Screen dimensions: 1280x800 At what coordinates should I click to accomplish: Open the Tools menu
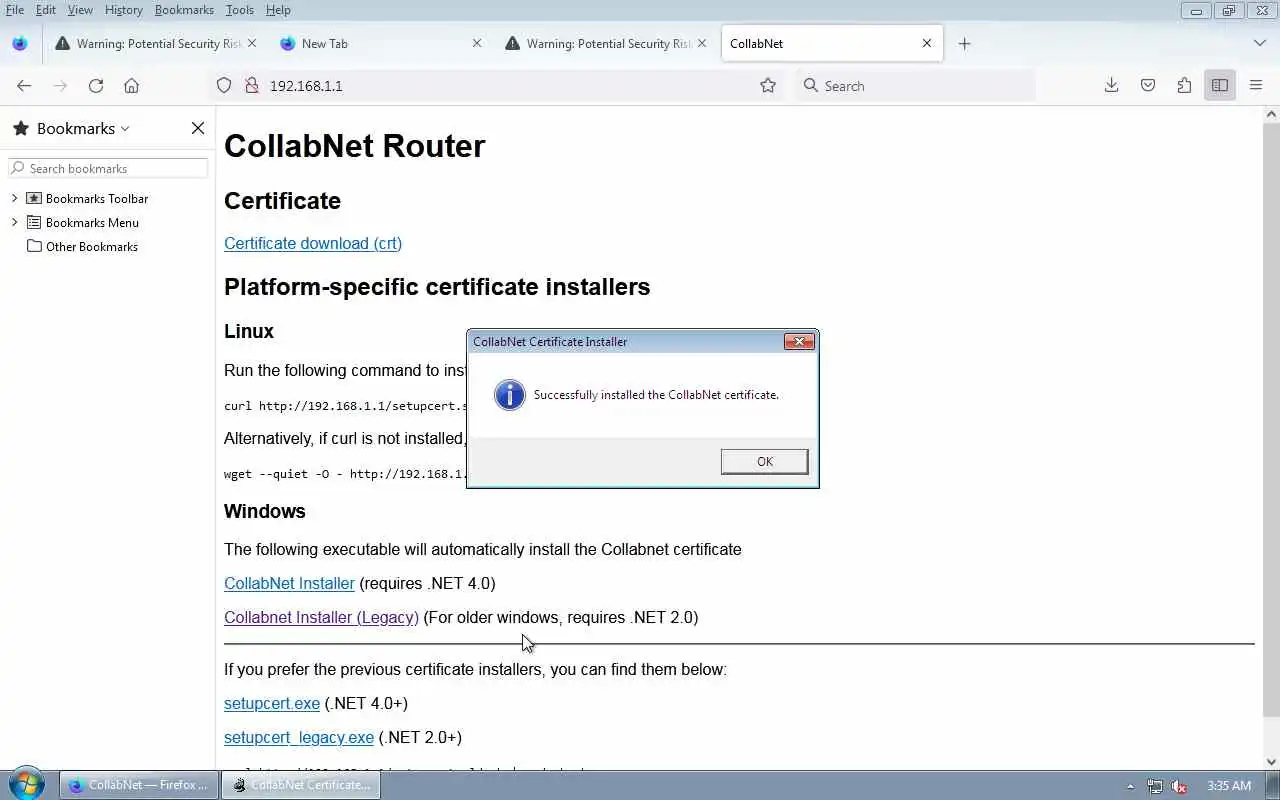pyautogui.click(x=239, y=10)
